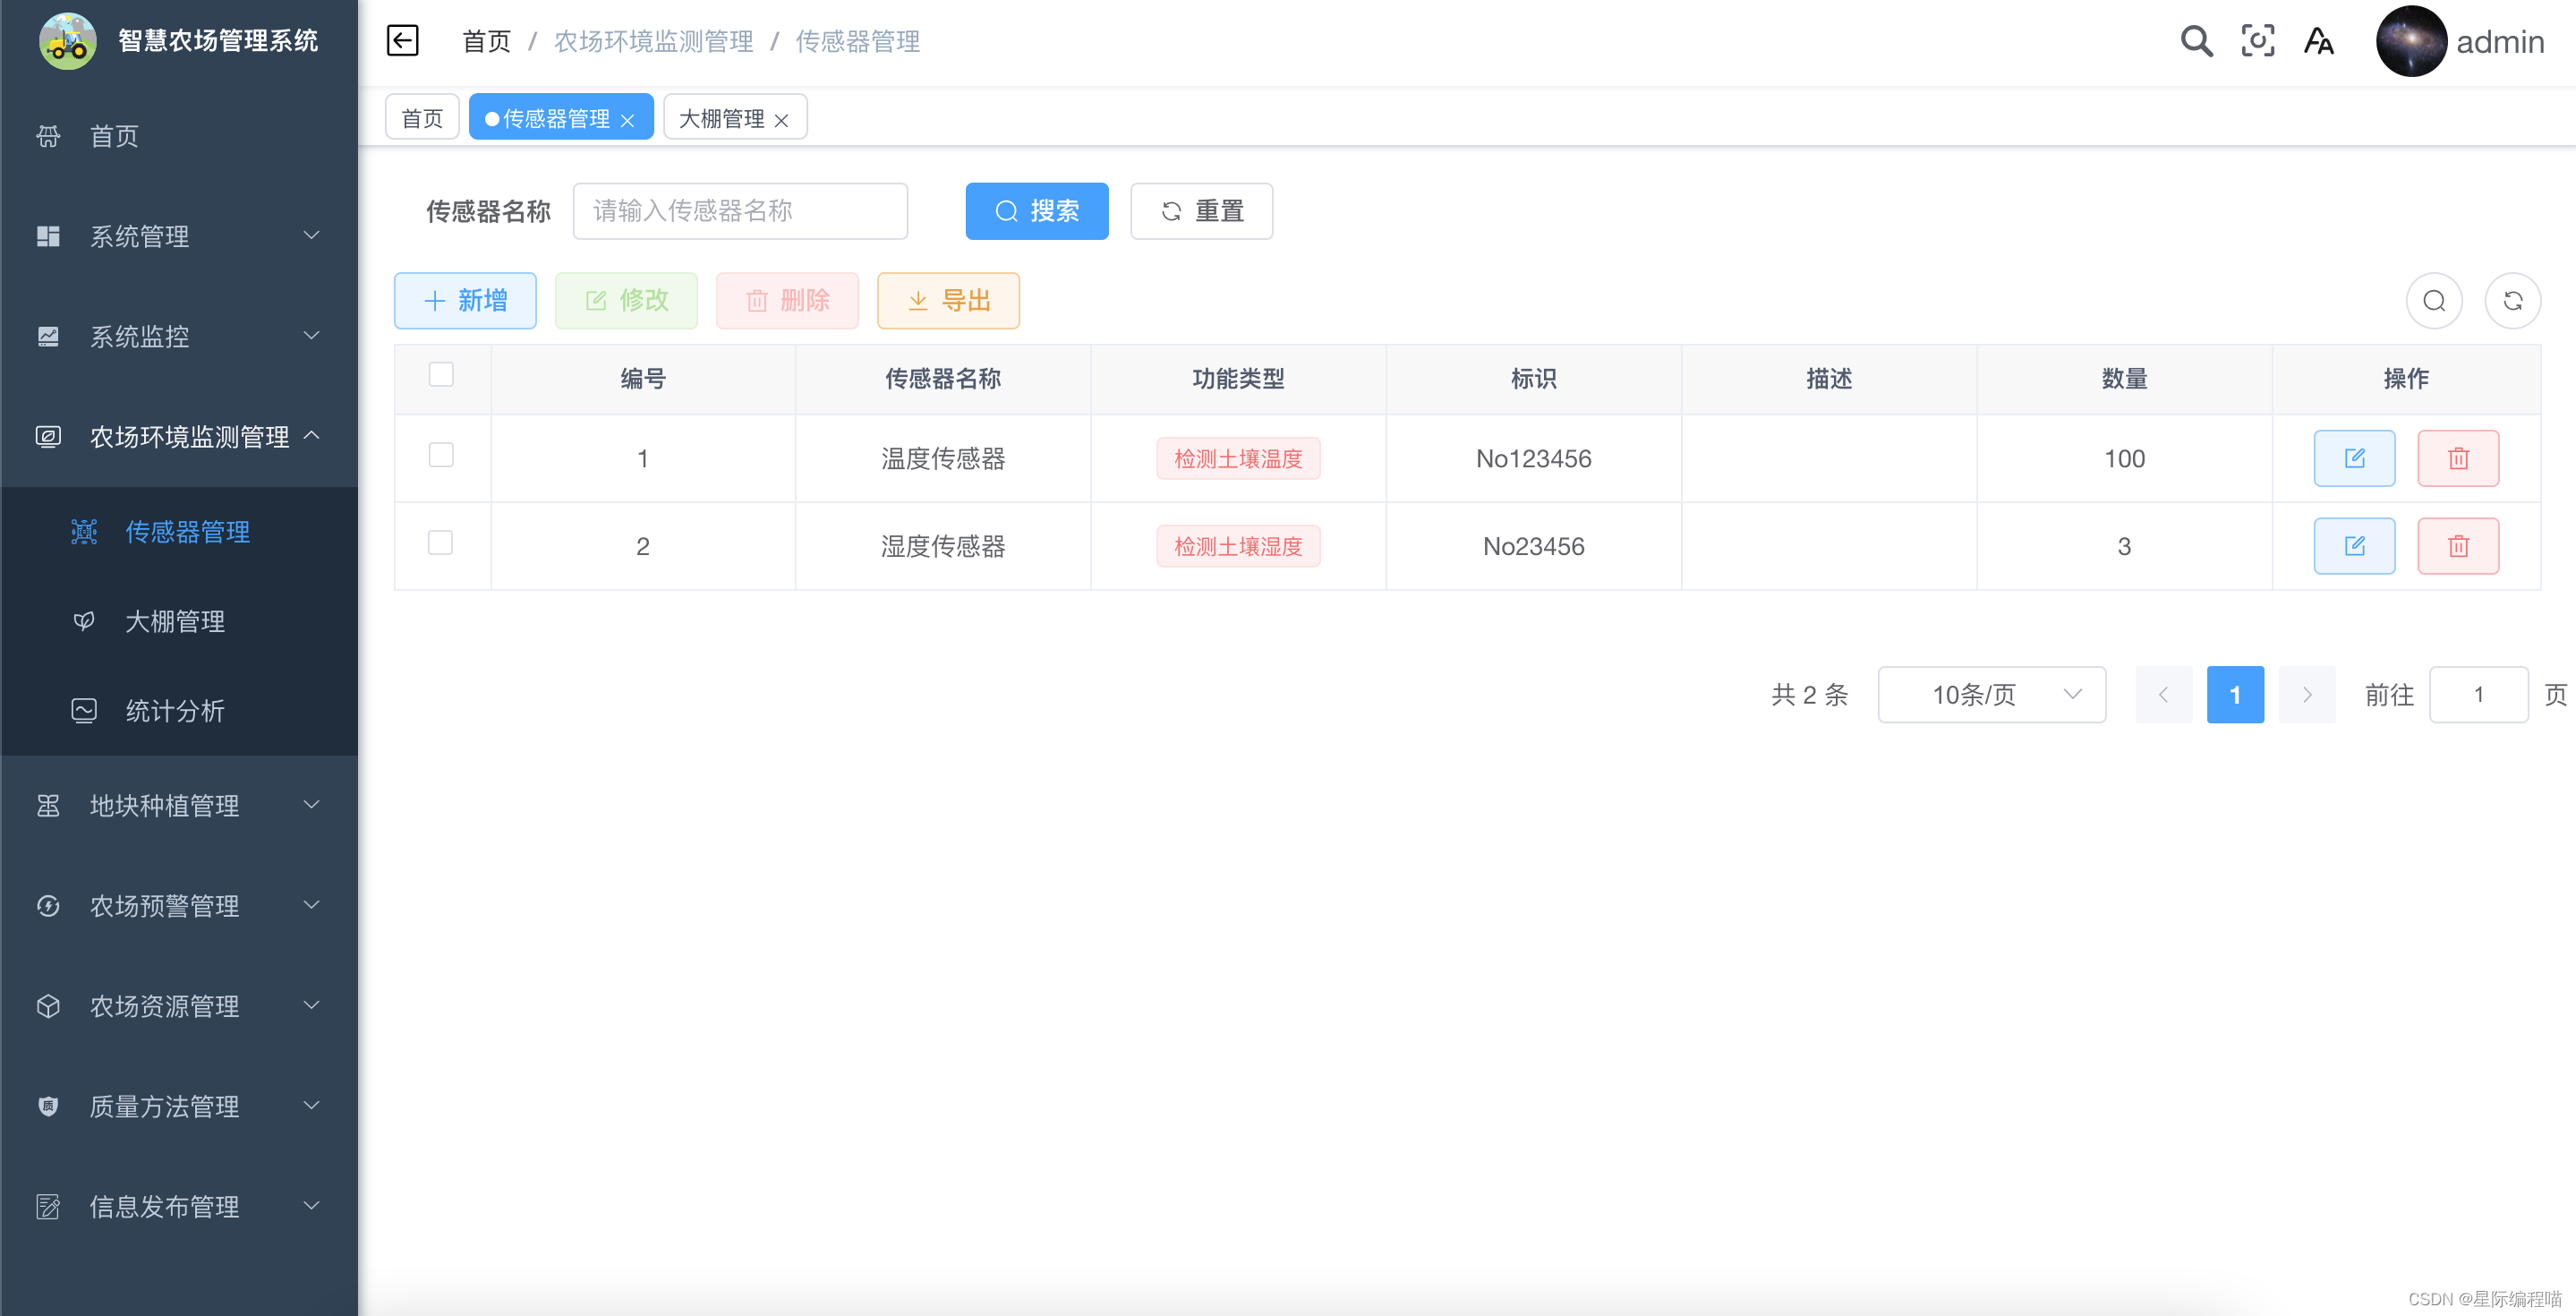Select the checkbox for row 2
The width and height of the screenshot is (2576, 1316).
pyautogui.click(x=441, y=543)
